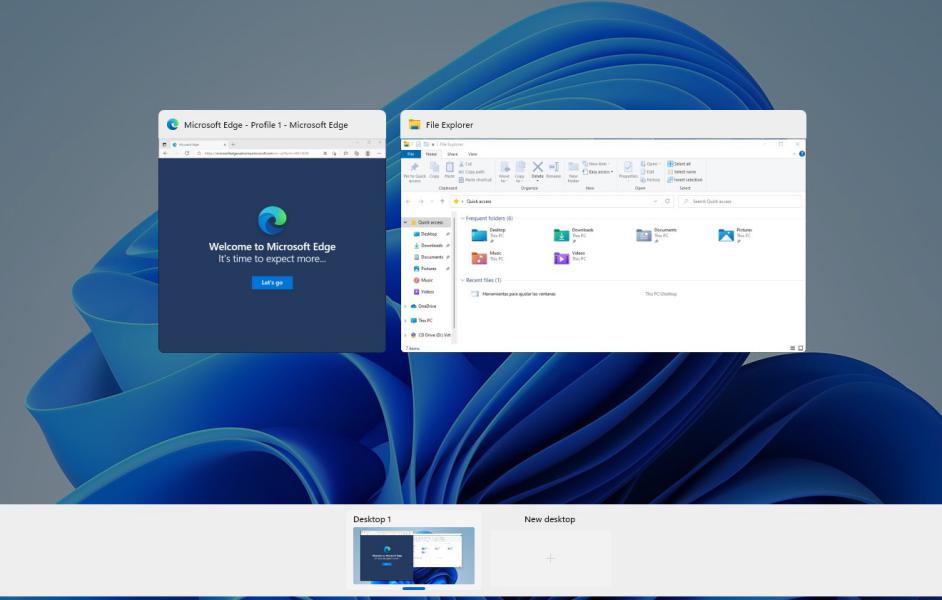Viewport: 942px width, 600px height.
Task: Select the Desktop 1 thumbnail
Action: point(414,556)
